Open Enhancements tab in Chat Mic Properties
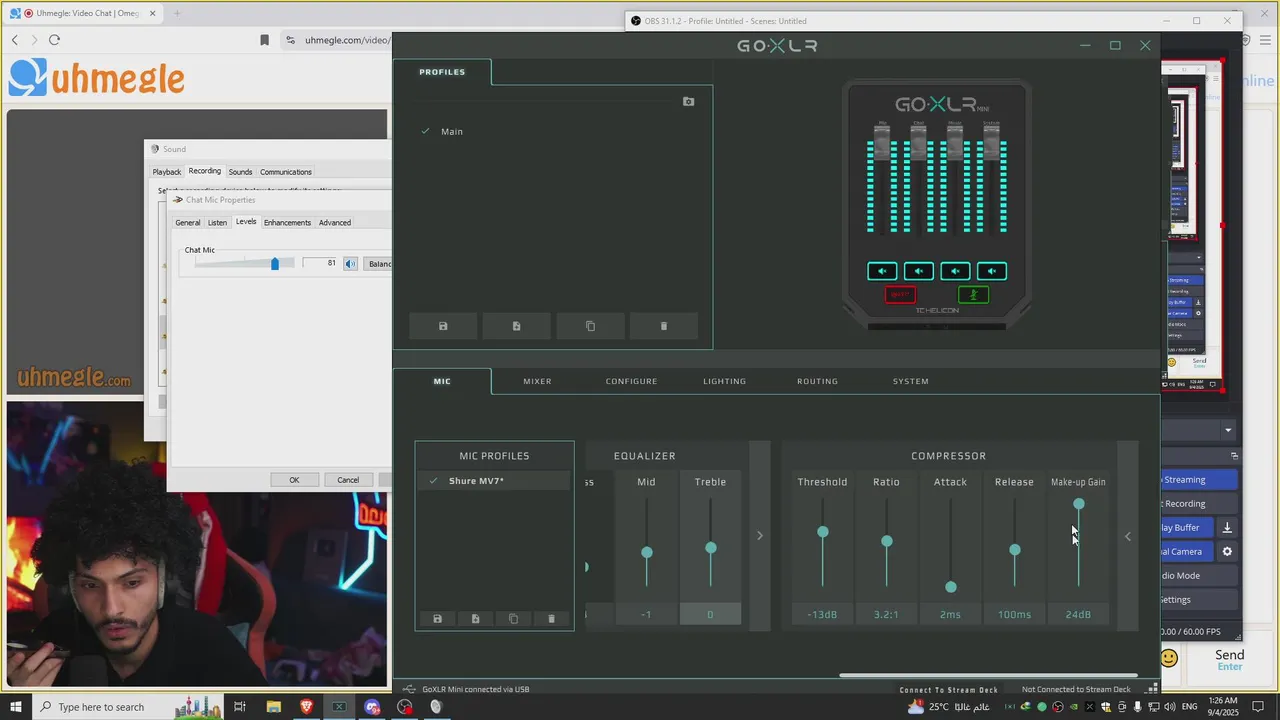 tap(287, 222)
